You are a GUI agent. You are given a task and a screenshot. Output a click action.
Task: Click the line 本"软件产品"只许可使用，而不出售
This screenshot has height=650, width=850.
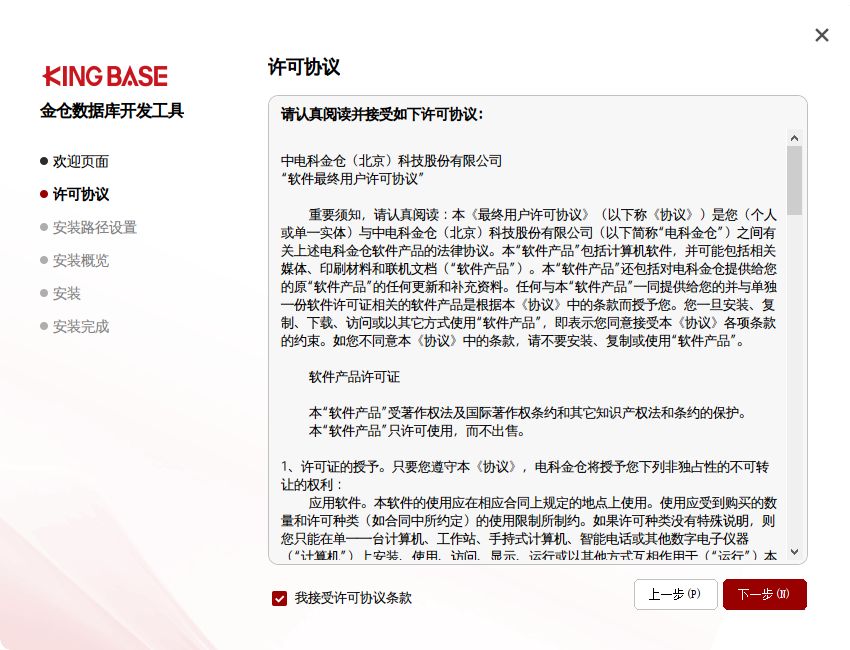pyautogui.click(x=416, y=431)
